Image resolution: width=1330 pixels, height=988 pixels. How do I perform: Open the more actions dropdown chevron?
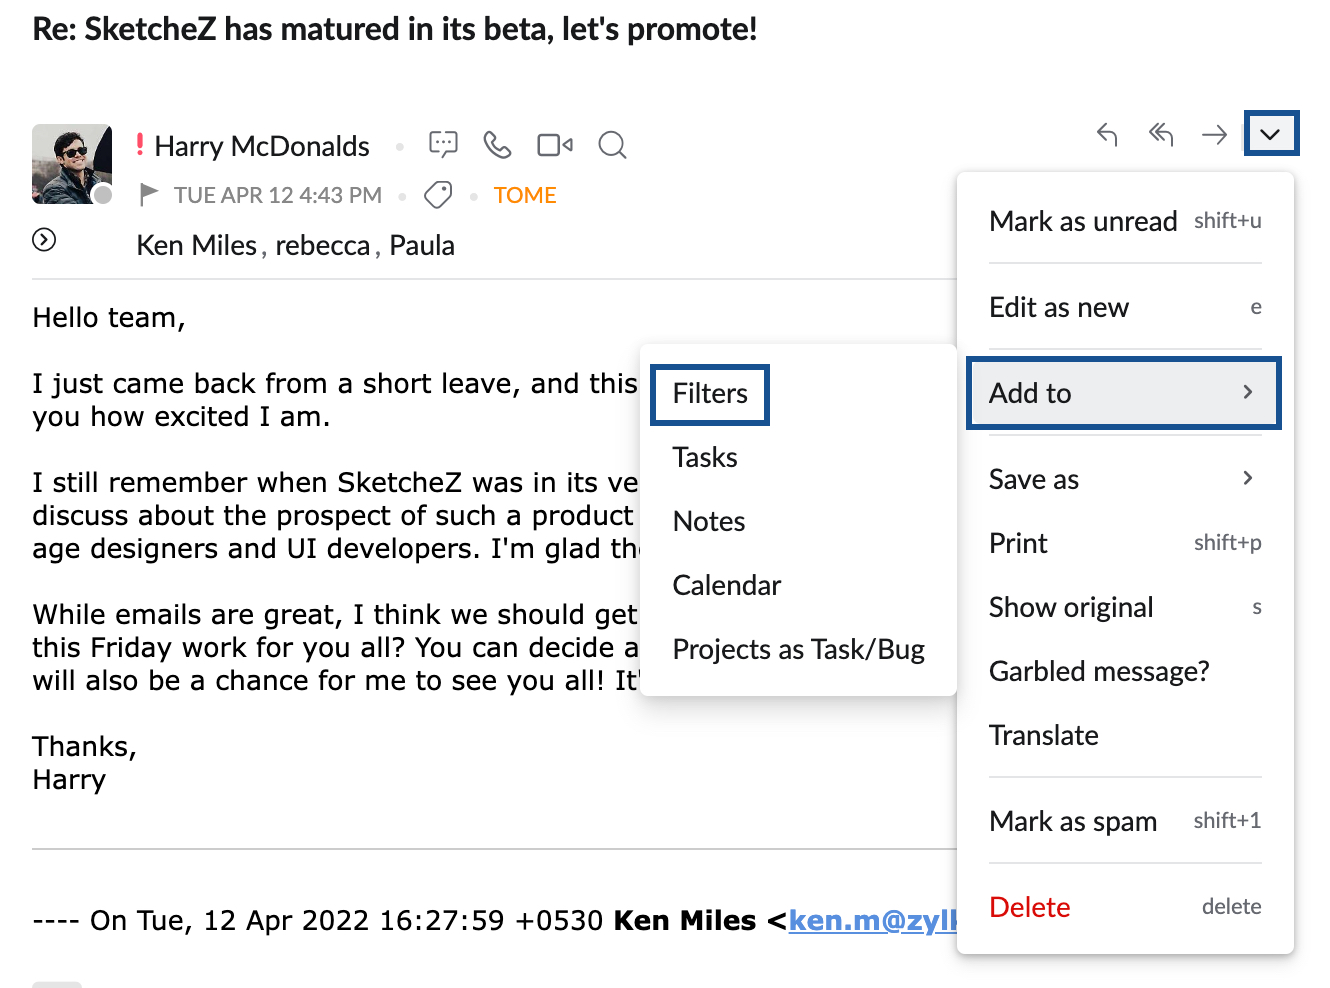tap(1271, 133)
